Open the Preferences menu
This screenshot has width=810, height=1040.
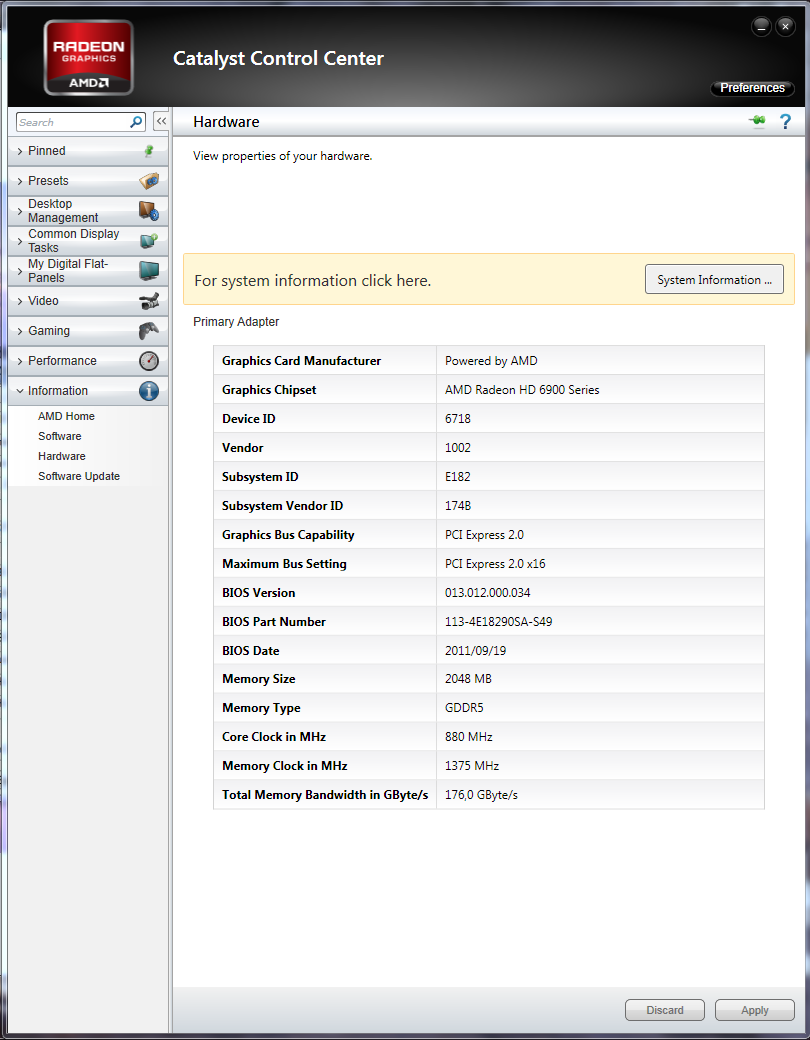(752, 88)
